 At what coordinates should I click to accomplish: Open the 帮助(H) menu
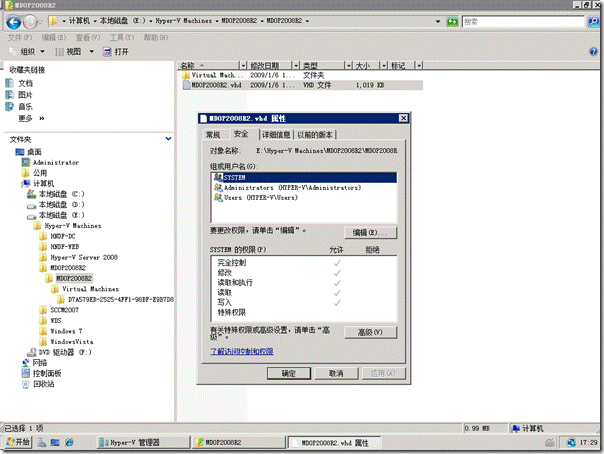[156, 38]
